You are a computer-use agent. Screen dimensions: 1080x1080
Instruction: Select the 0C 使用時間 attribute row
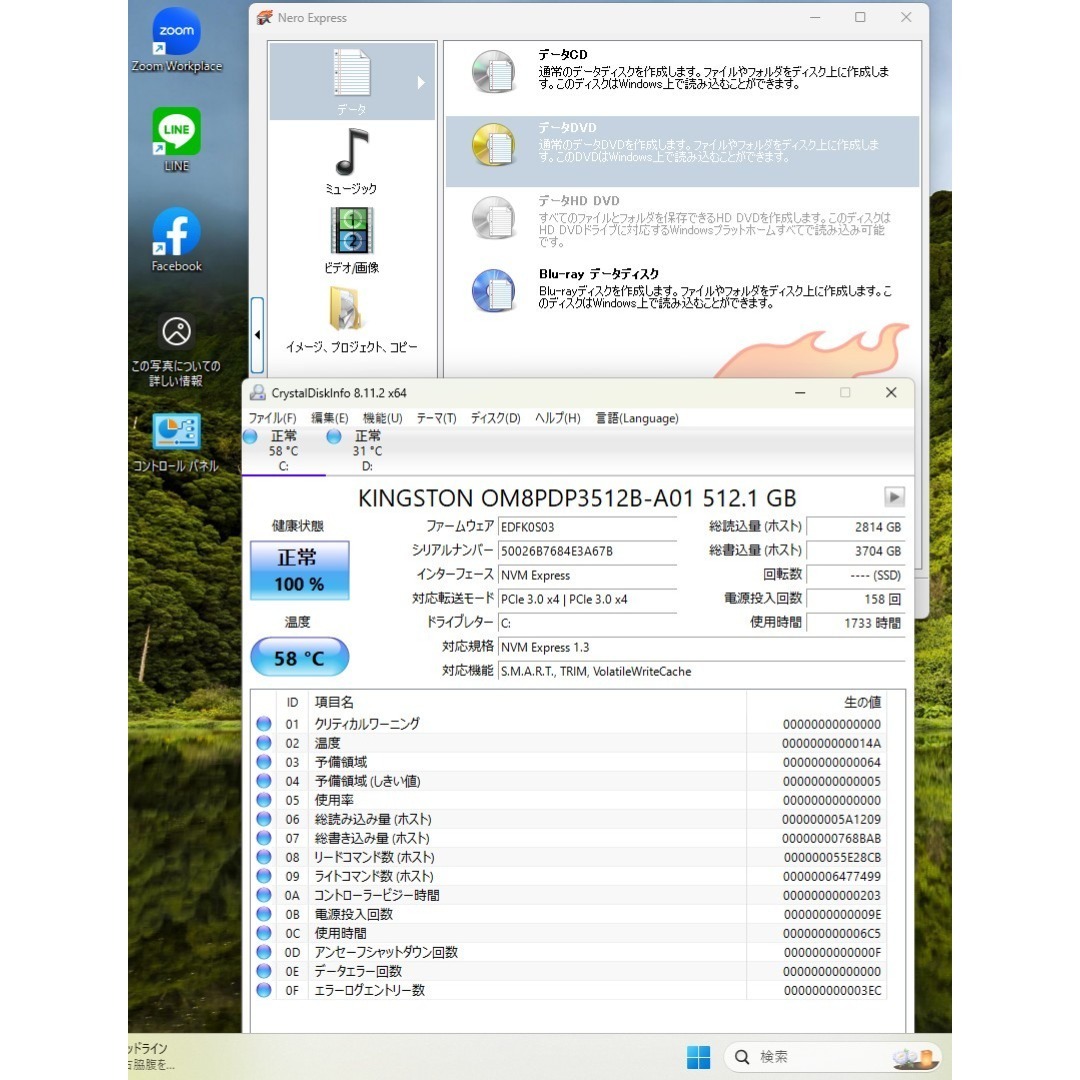coord(569,933)
